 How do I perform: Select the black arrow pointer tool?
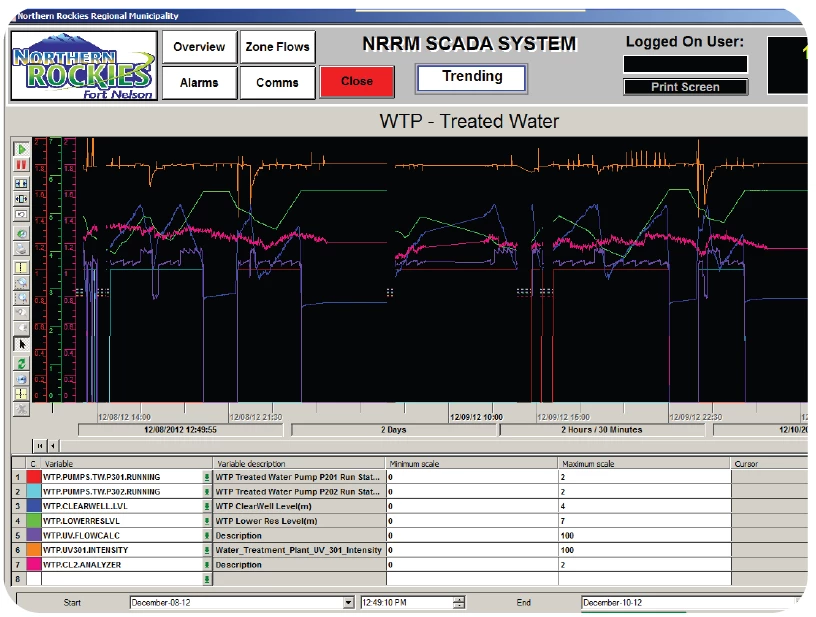pyautogui.click(x=22, y=344)
